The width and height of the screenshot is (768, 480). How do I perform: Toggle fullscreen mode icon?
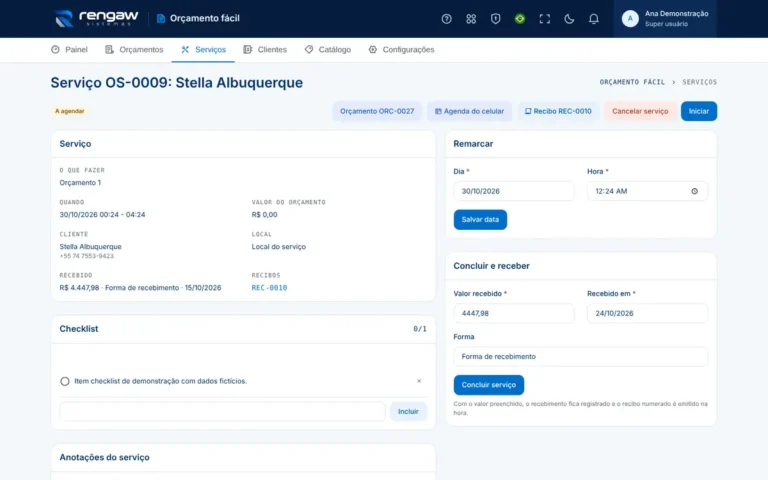point(544,19)
